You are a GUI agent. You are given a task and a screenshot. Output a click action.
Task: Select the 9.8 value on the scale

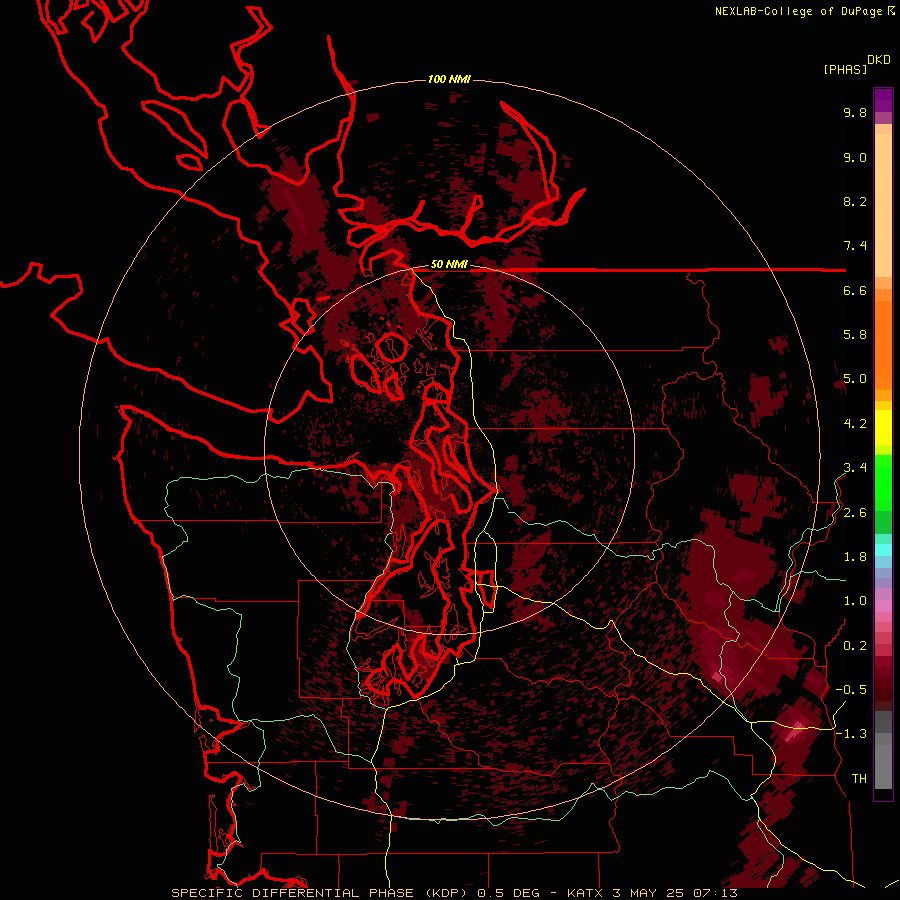[x=855, y=112]
